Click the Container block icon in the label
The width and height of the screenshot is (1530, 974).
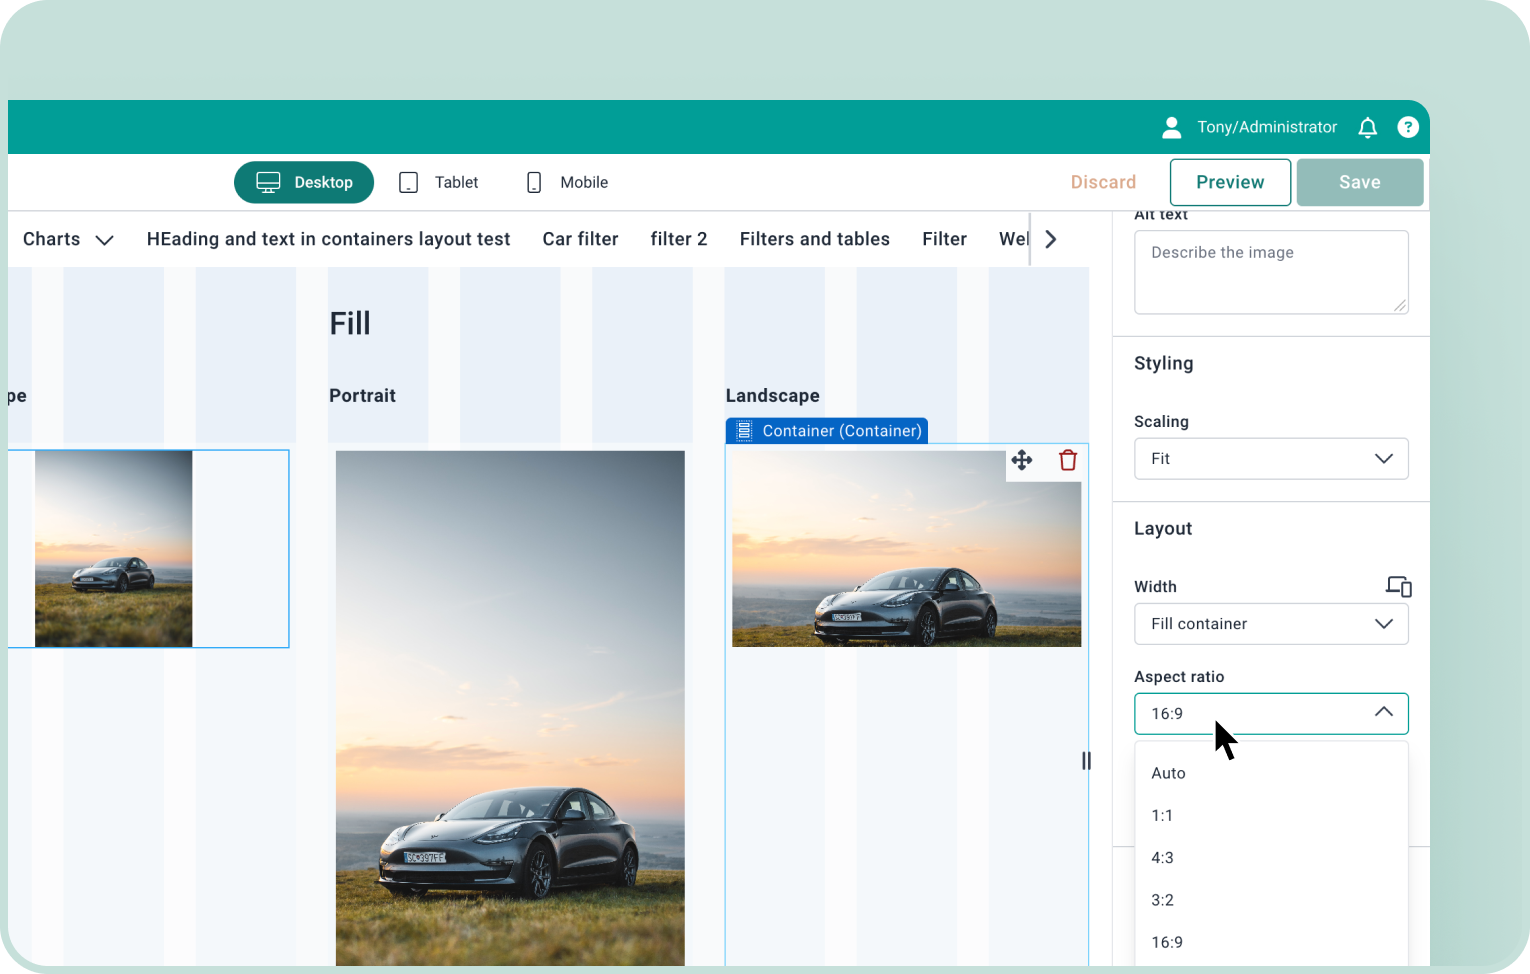(744, 431)
